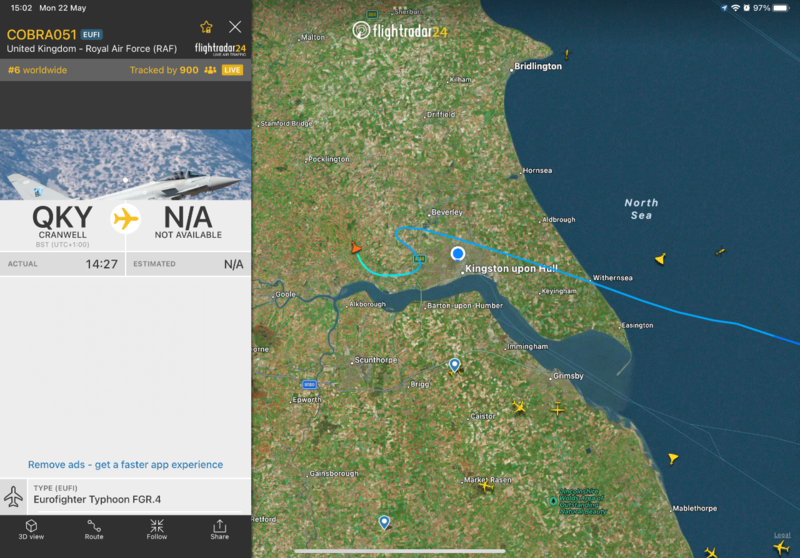Tap the battery indicator in status bar
This screenshot has height=558, width=800.
click(x=781, y=8)
